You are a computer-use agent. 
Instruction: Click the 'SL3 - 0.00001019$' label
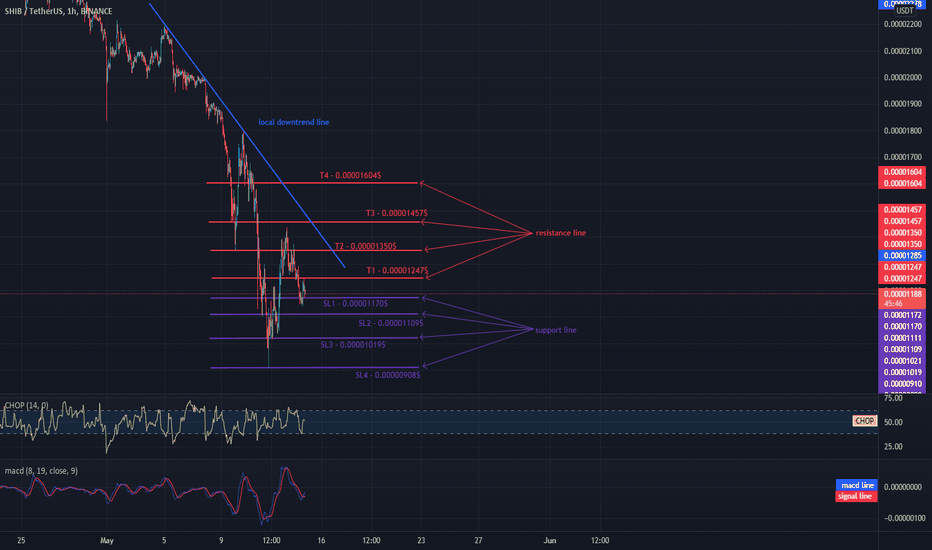coord(353,345)
